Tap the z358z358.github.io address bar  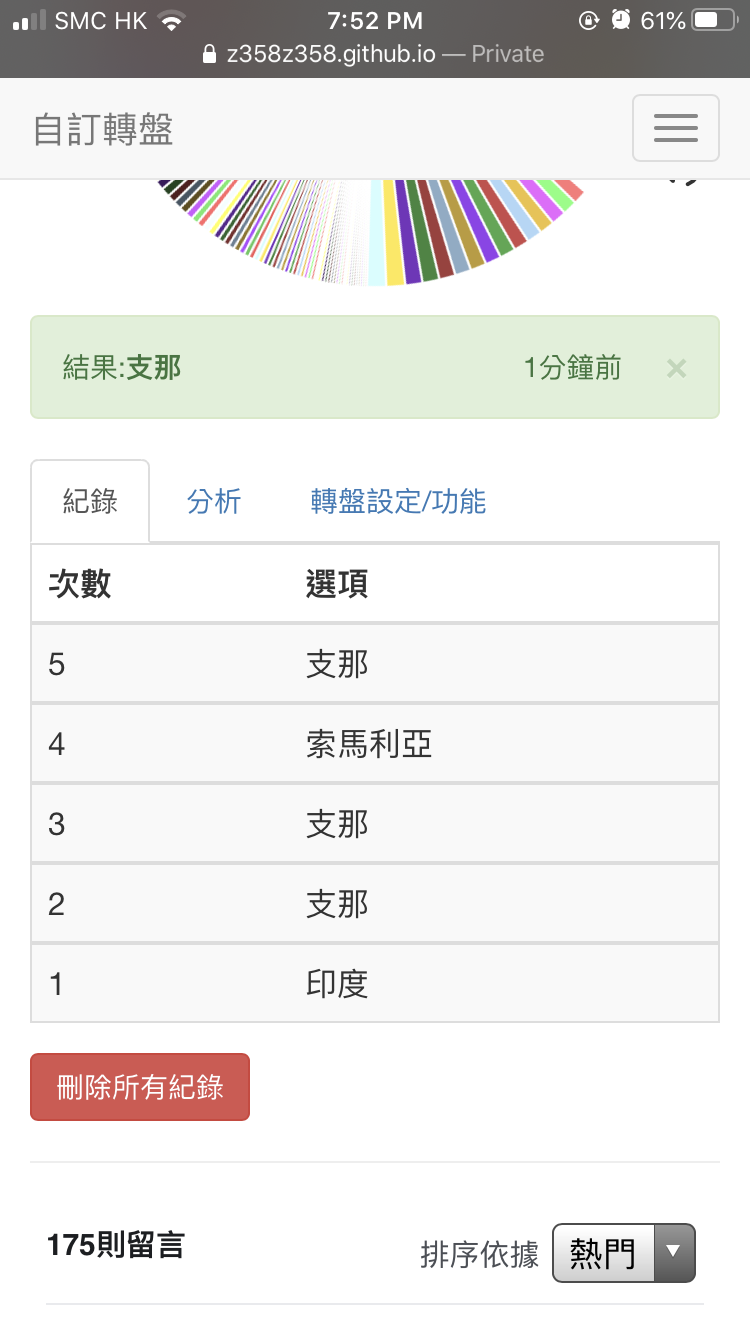(x=375, y=54)
